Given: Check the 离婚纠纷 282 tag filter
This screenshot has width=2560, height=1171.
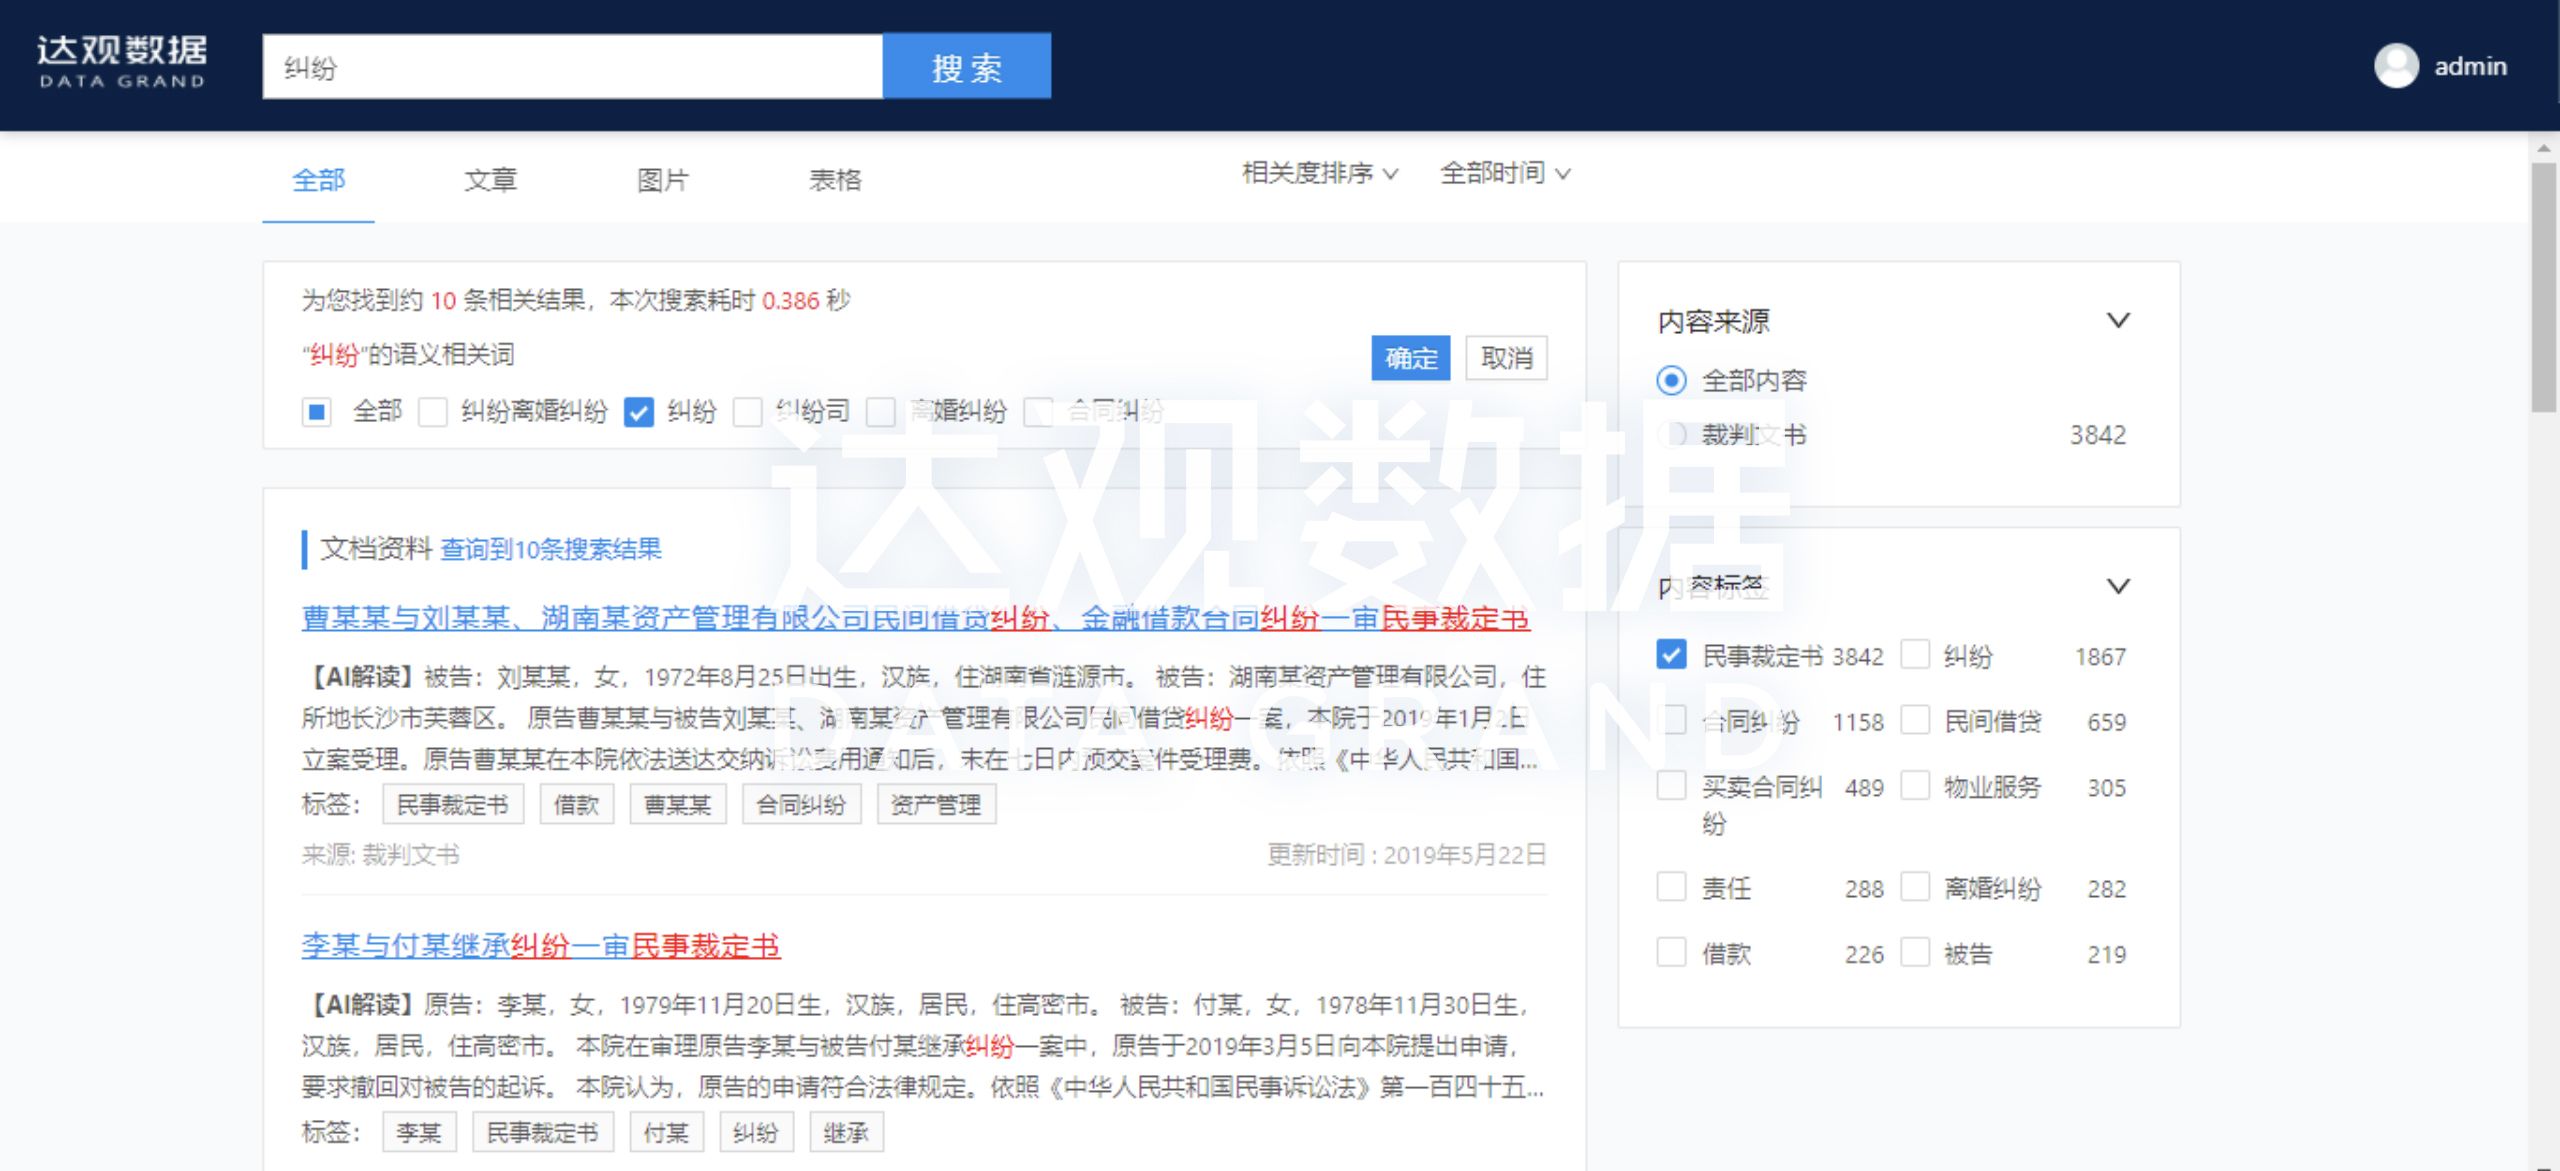Looking at the screenshot, I should [x=1915, y=887].
